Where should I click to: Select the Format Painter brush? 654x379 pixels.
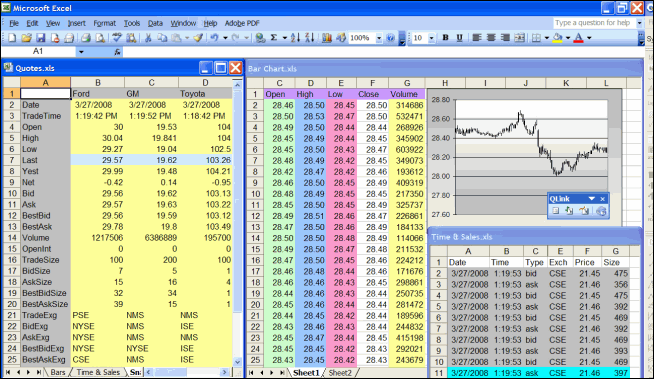click(198, 38)
